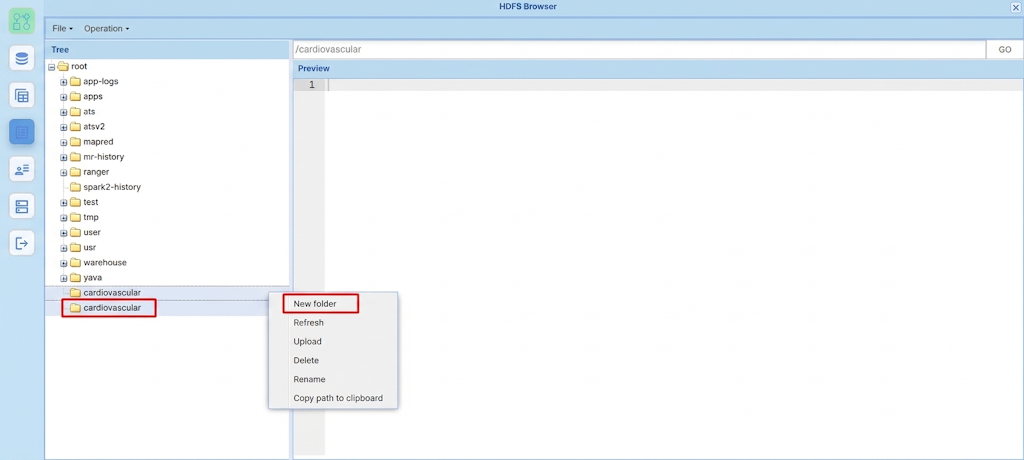The height and width of the screenshot is (460, 1024).
Task: Expand the tmp folder
Action: pos(64,218)
